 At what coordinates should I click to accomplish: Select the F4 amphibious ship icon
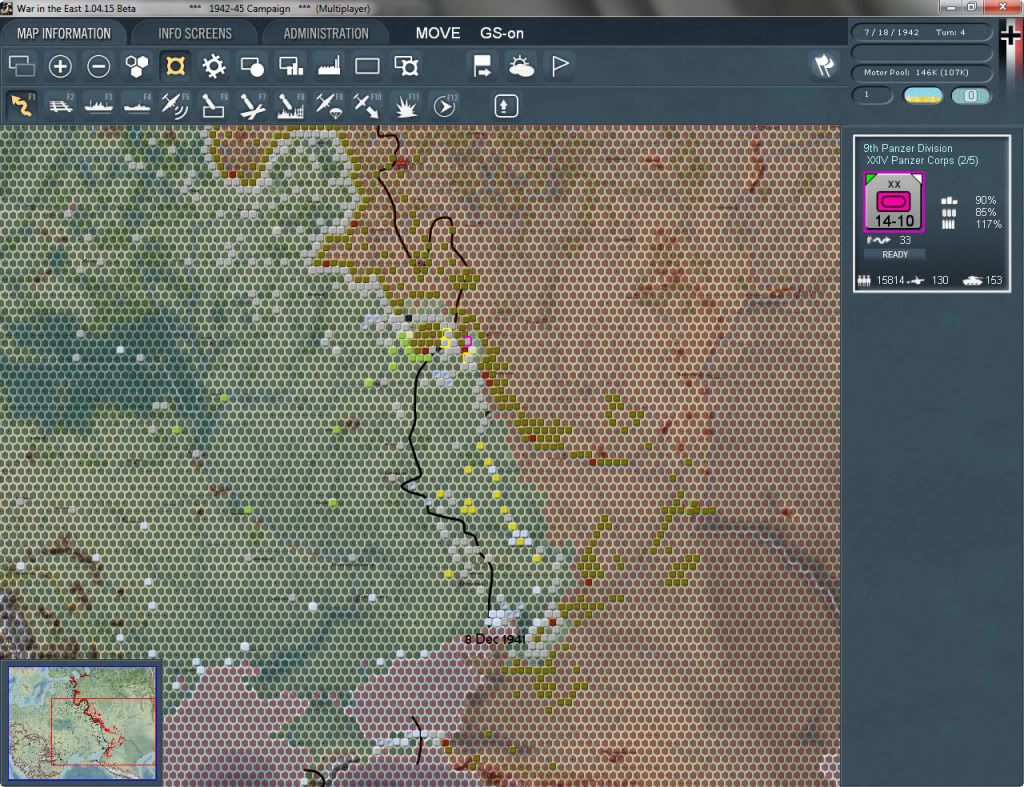(137, 105)
